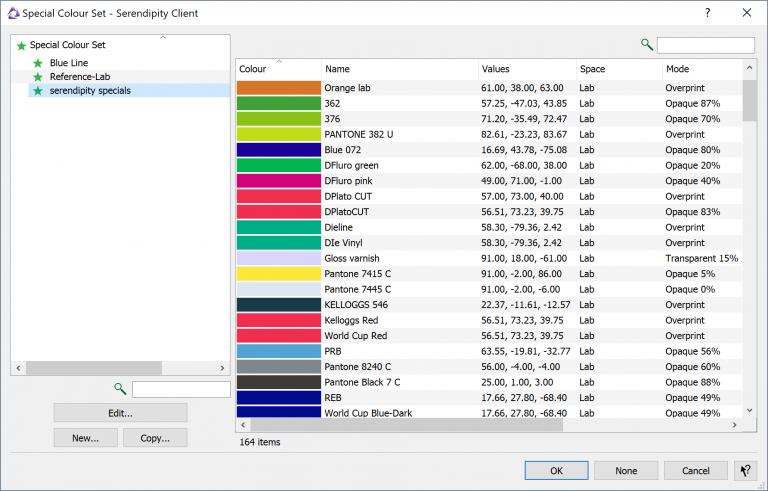Click the question mark in title bar
The width and height of the screenshot is (768, 491).
point(708,13)
